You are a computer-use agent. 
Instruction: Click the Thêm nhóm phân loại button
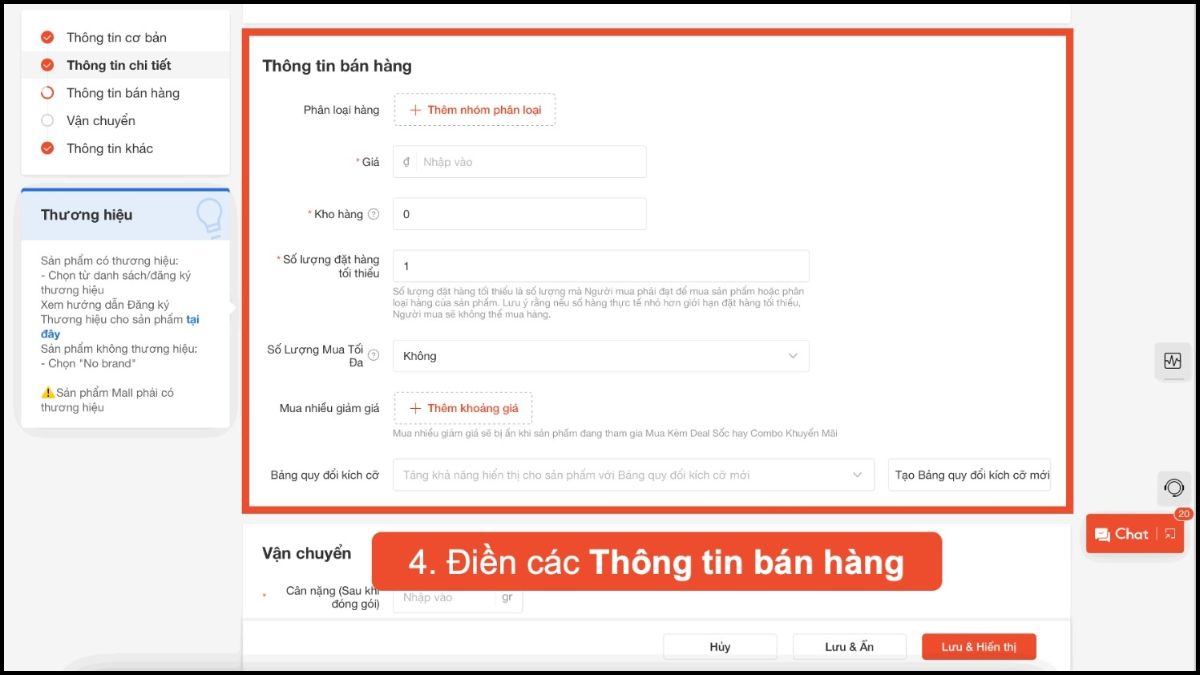[x=474, y=110]
